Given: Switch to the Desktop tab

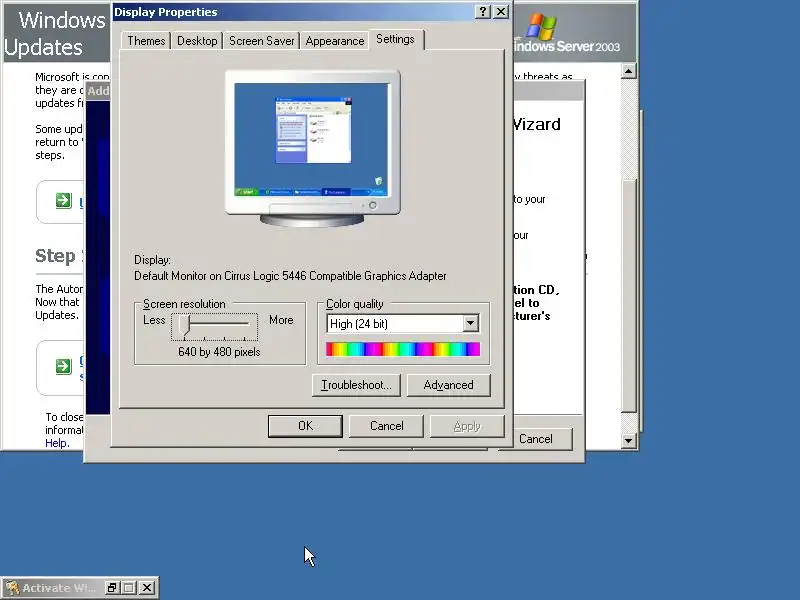Looking at the screenshot, I should (197, 41).
